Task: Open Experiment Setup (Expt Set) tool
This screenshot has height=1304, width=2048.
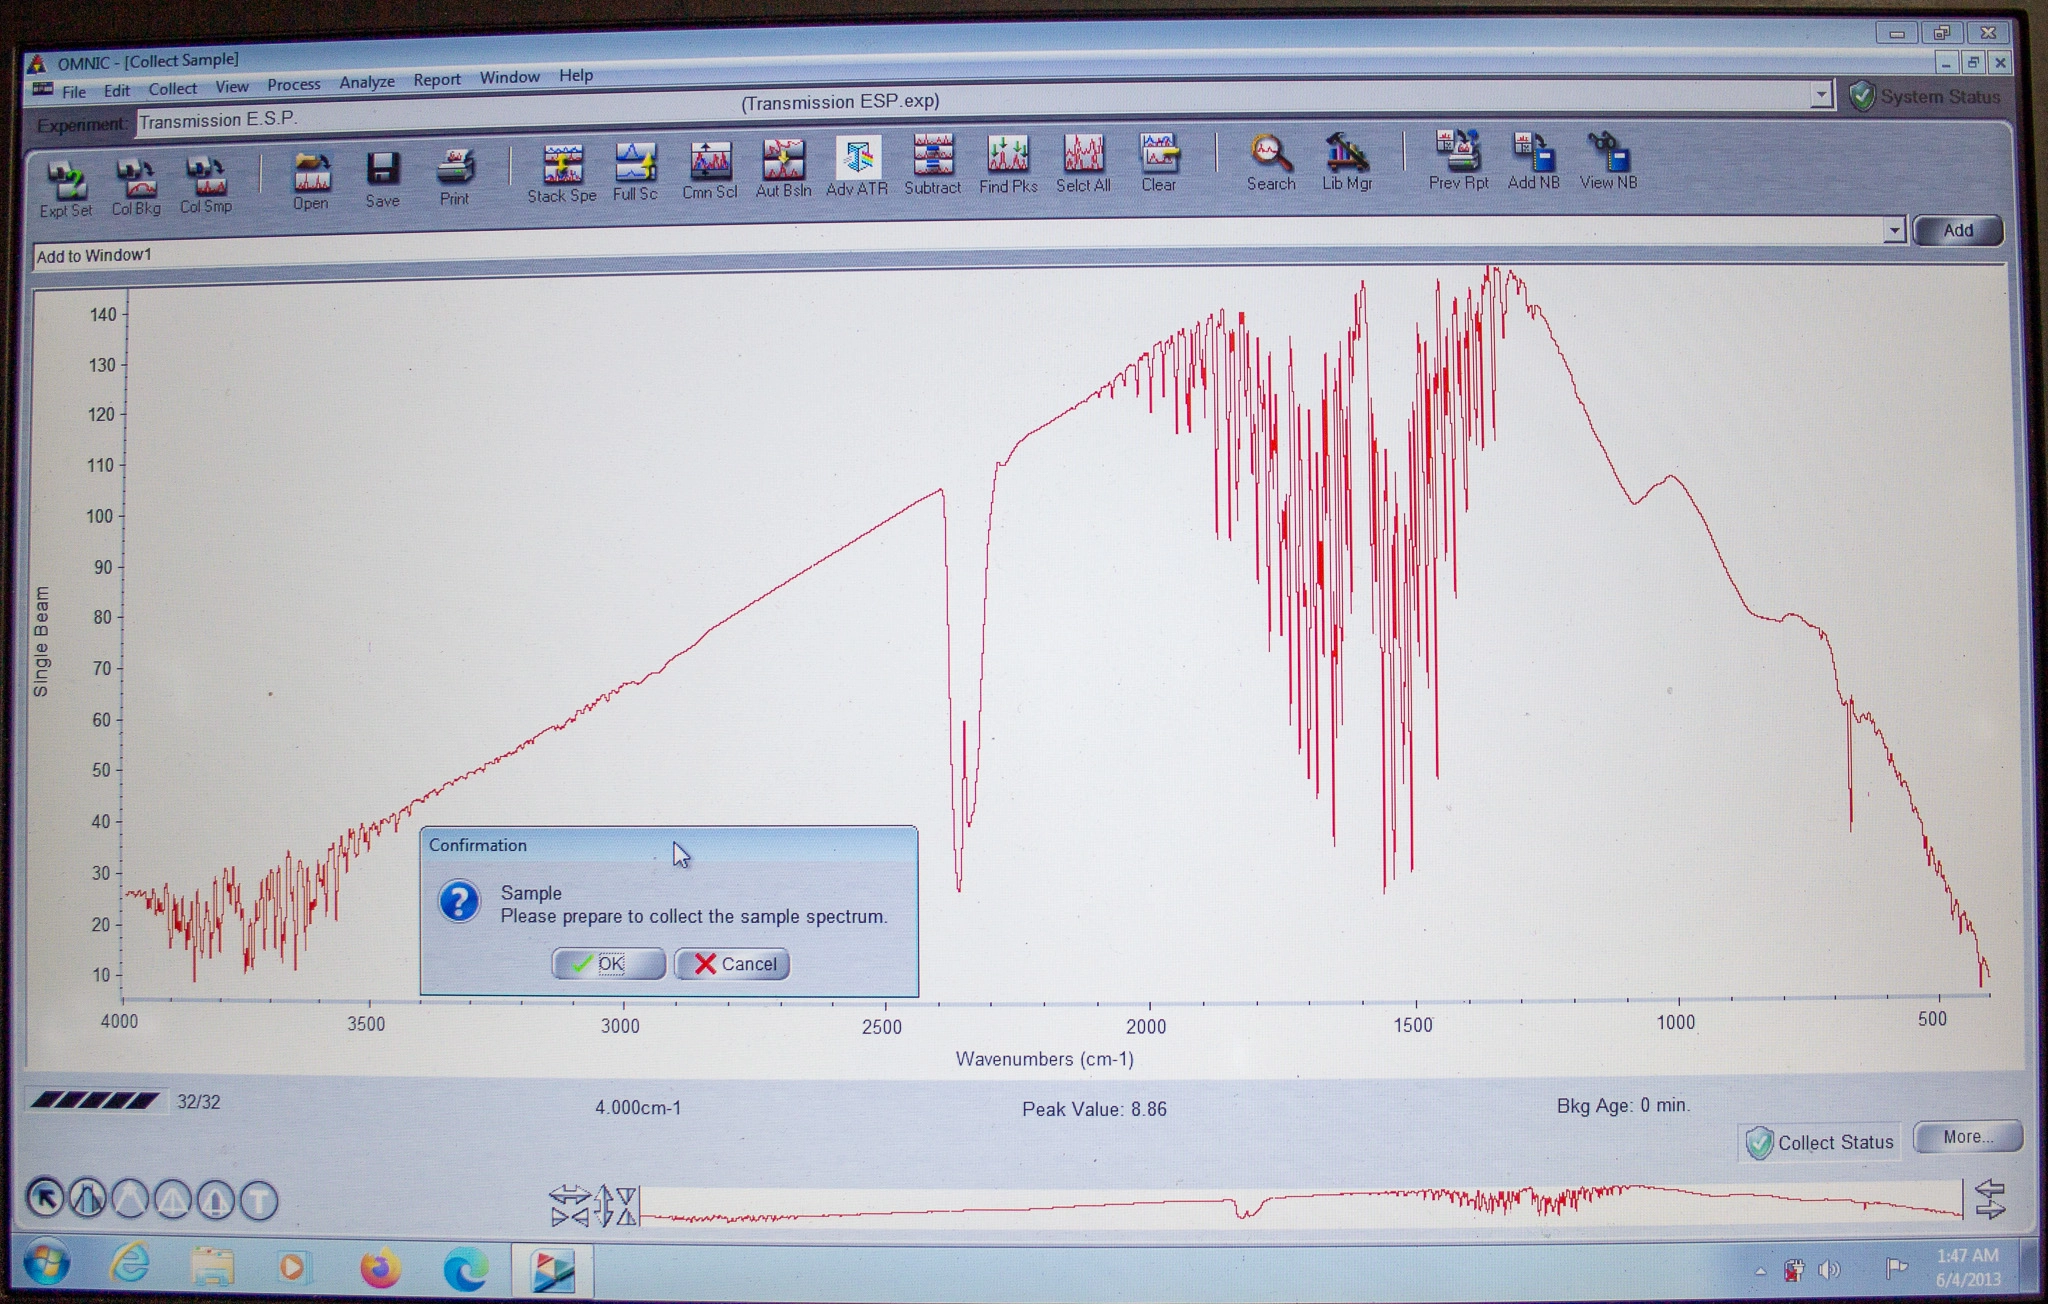Action: click(x=66, y=187)
